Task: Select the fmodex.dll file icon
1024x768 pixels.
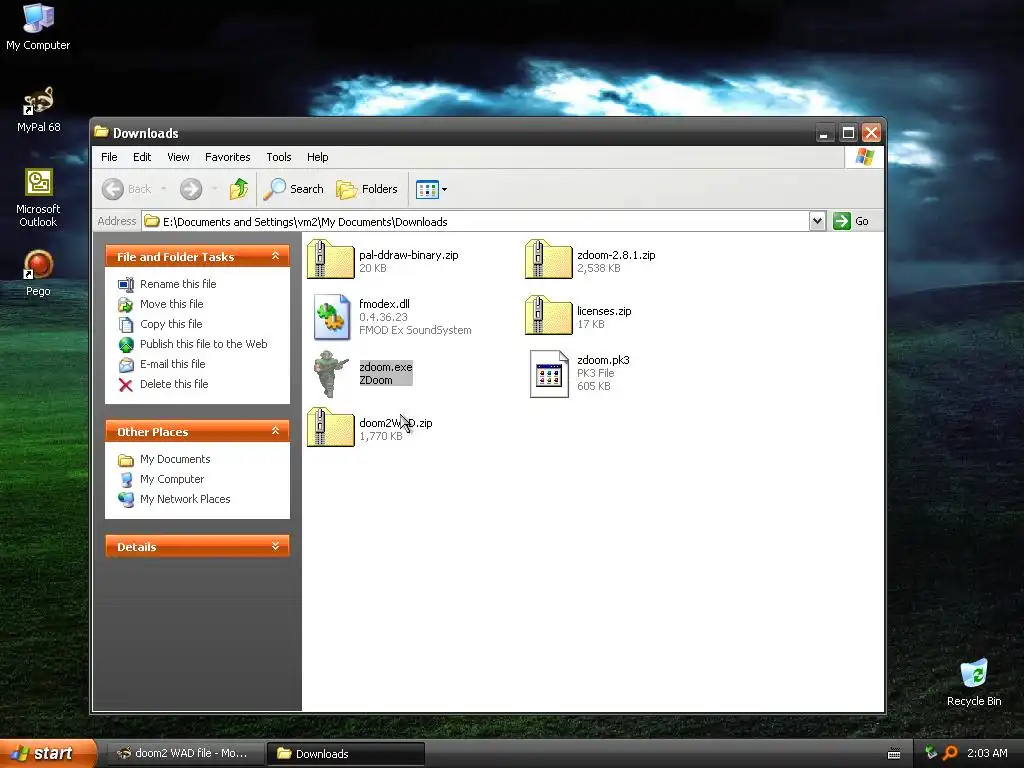Action: coord(331,317)
